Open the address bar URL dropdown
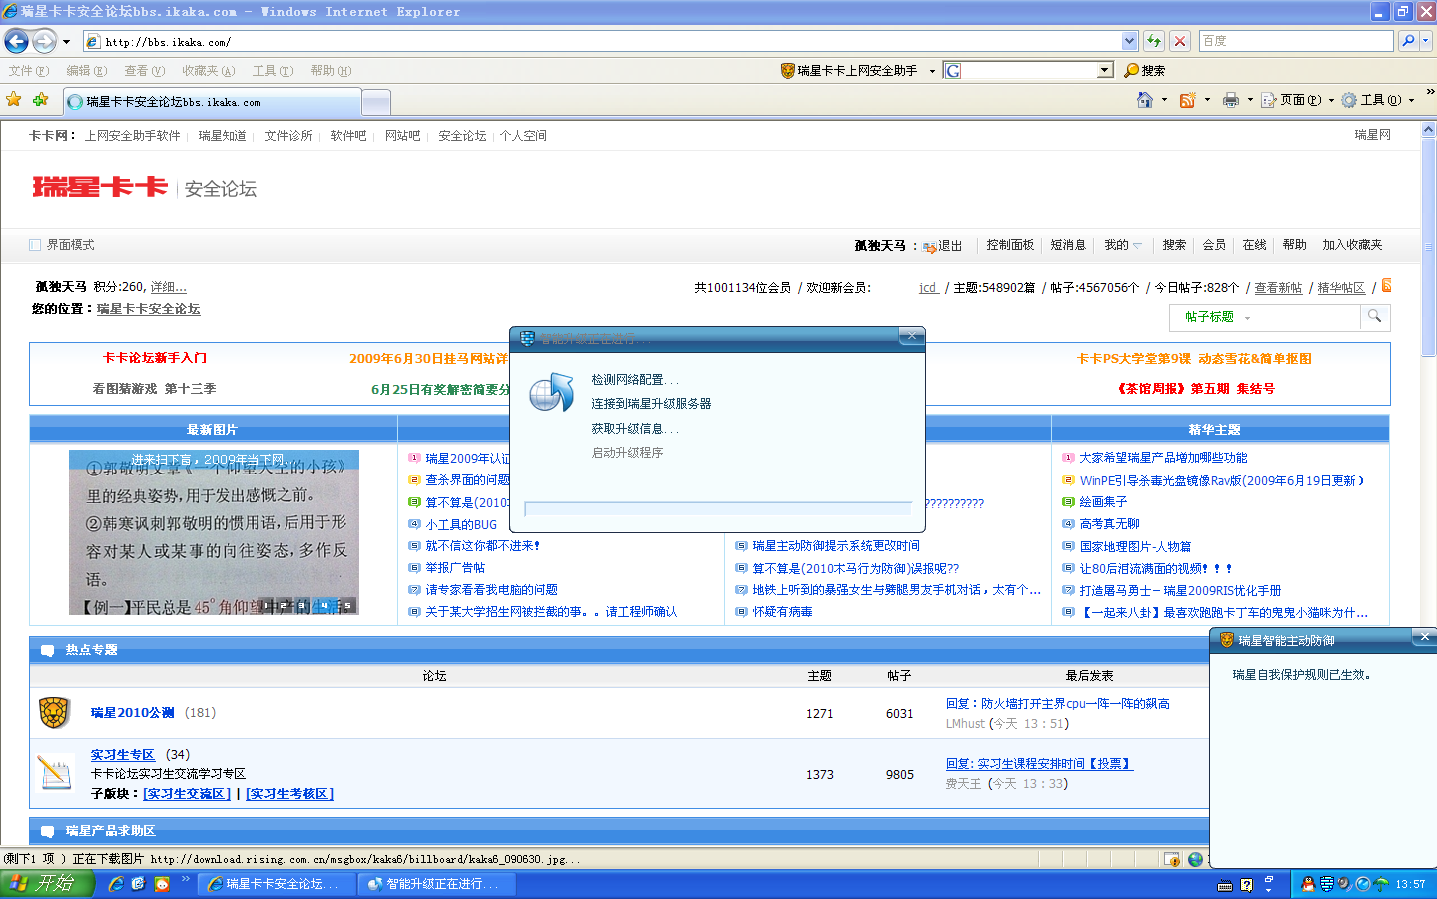Viewport: 1437px width, 899px height. (1130, 41)
